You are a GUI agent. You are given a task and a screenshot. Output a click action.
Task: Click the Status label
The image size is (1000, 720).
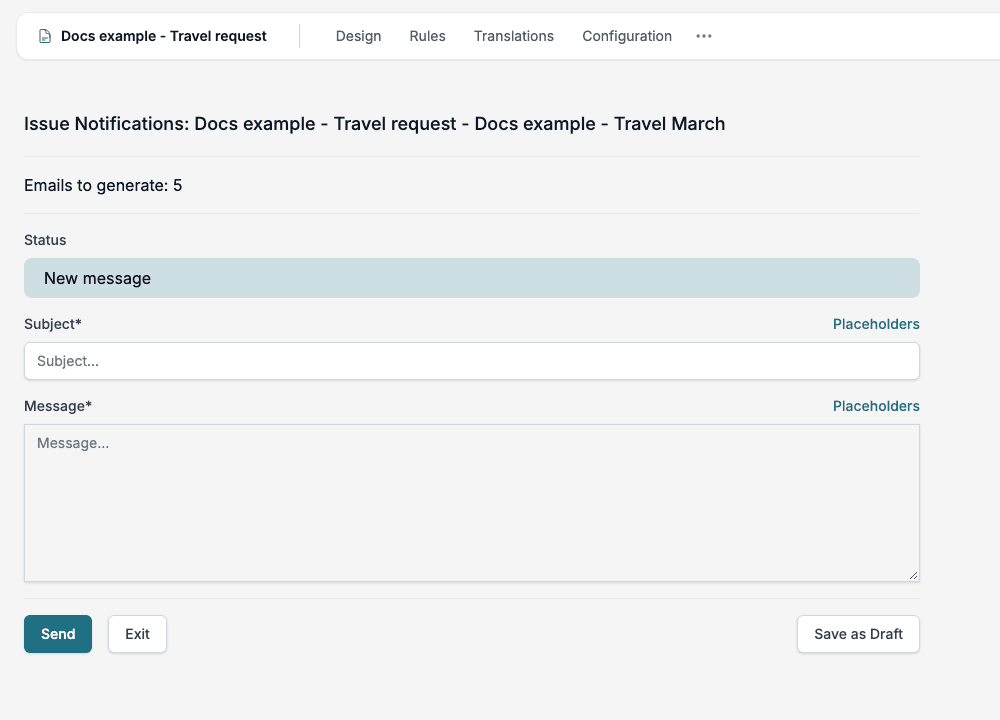45,240
